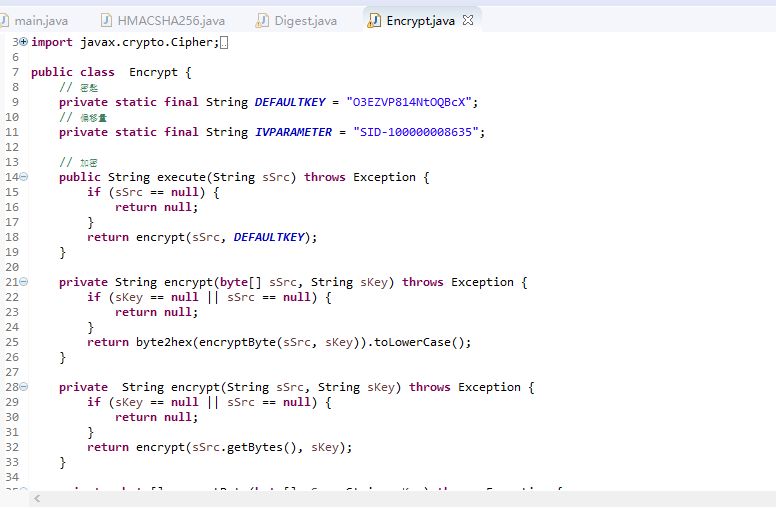Click the string "SID-100000008635"
The image size is (776, 509).
click(x=416, y=132)
